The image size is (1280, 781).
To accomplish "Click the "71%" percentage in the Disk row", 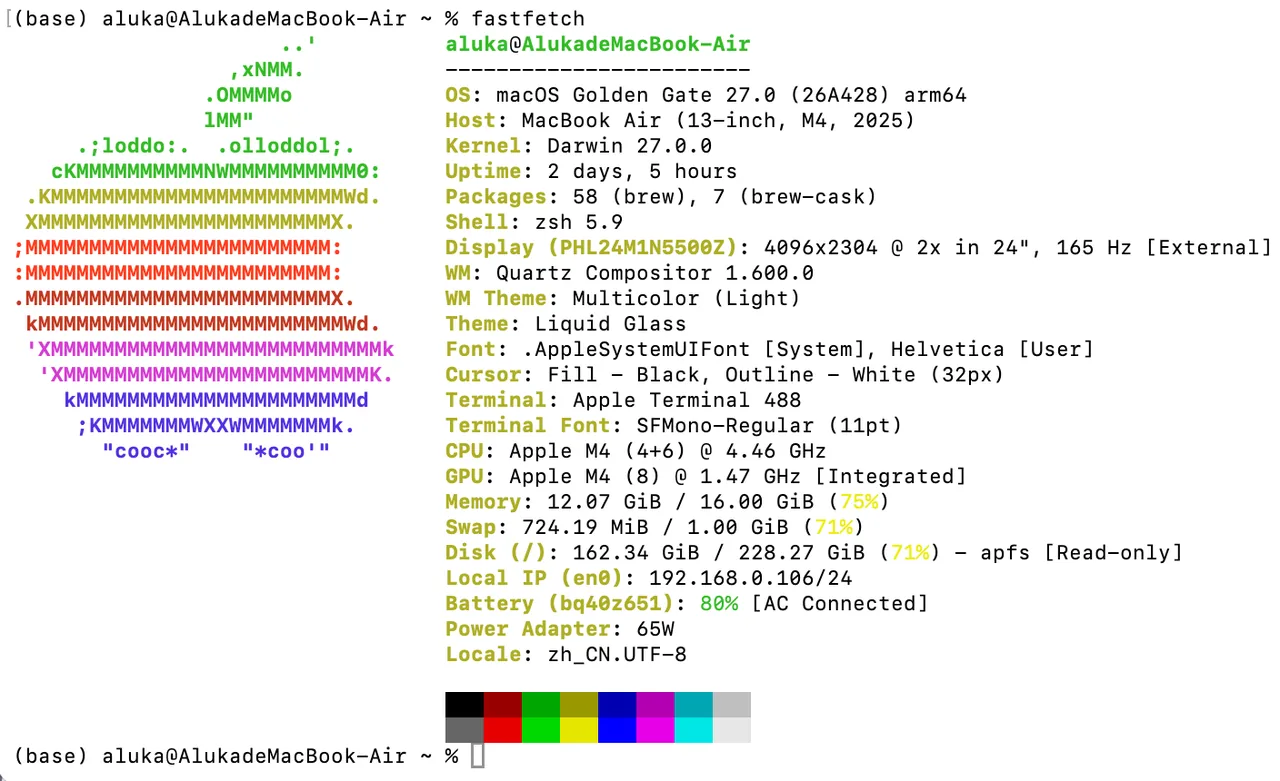I will tap(910, 553).
